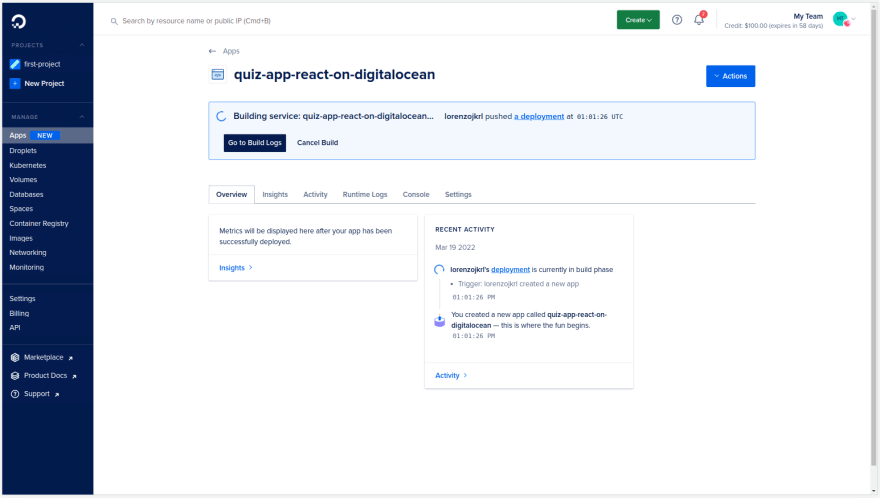Collapse the Manage section chevron
The height and width of the screenshot is (498, 880).
click(x=82, y=117)
